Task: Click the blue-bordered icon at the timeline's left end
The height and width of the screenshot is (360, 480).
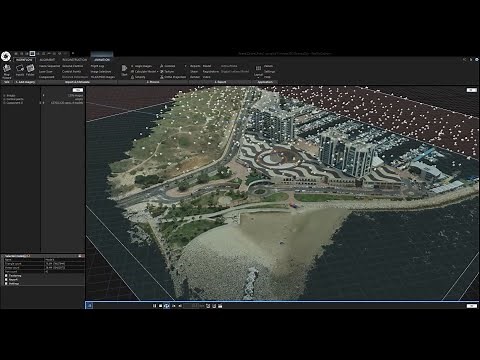Action: [89, 306]
